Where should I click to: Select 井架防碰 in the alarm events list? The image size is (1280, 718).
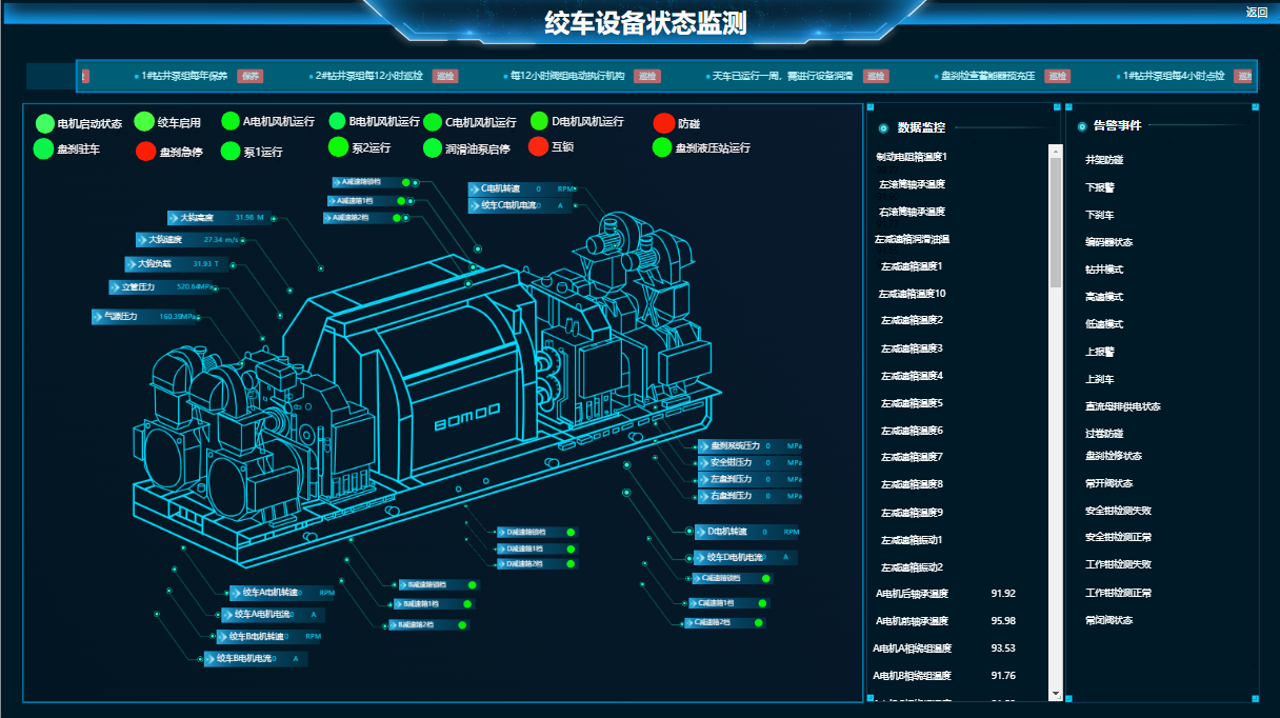click(x=1104, y=160)
